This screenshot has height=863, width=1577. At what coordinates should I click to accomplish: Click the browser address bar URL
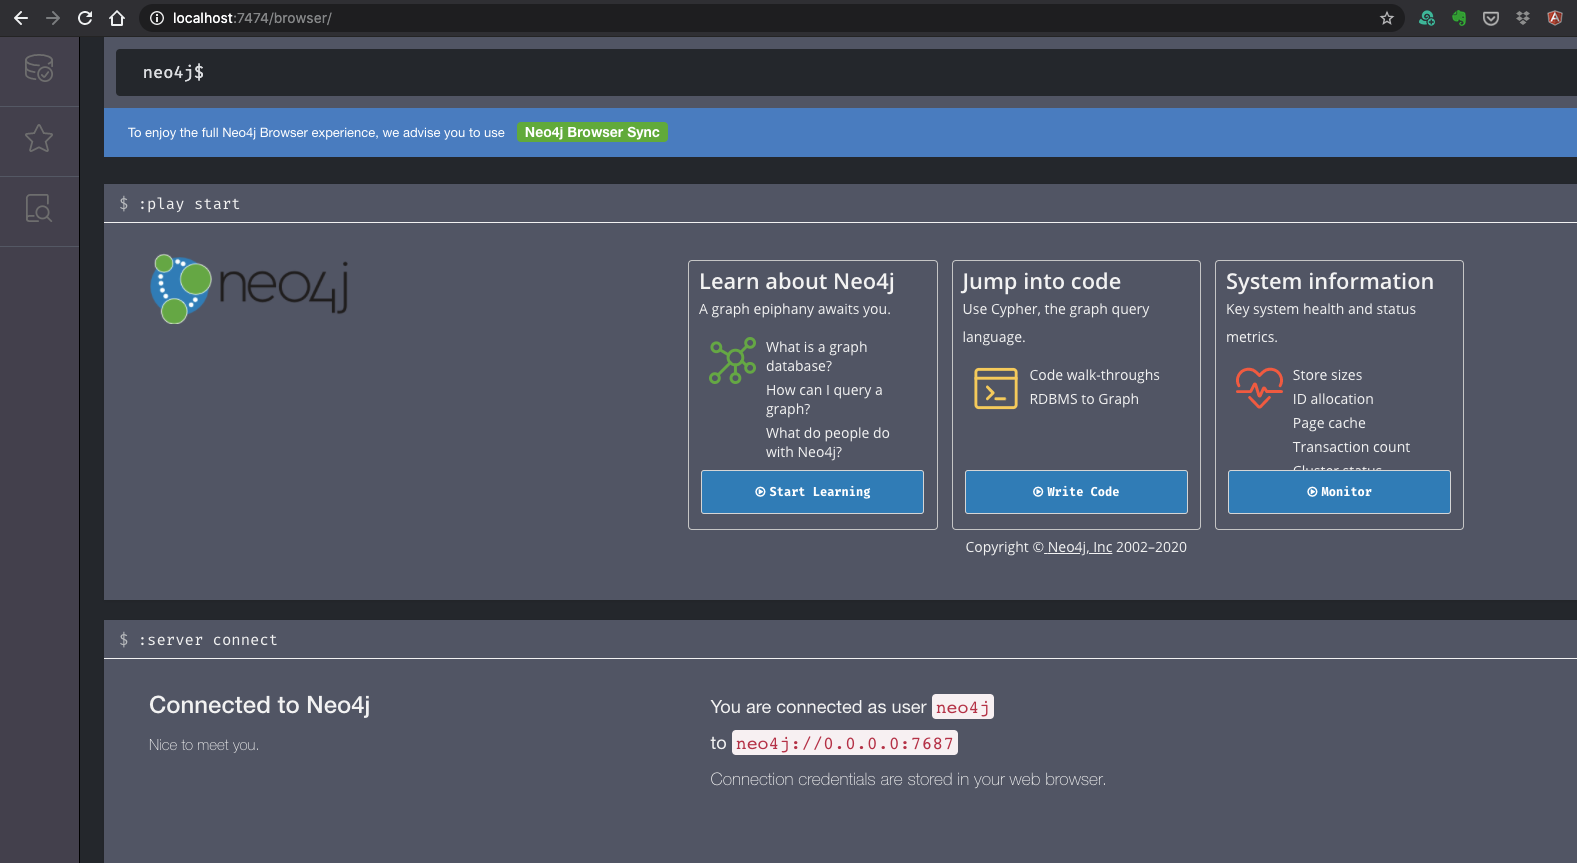click(252, 18)
